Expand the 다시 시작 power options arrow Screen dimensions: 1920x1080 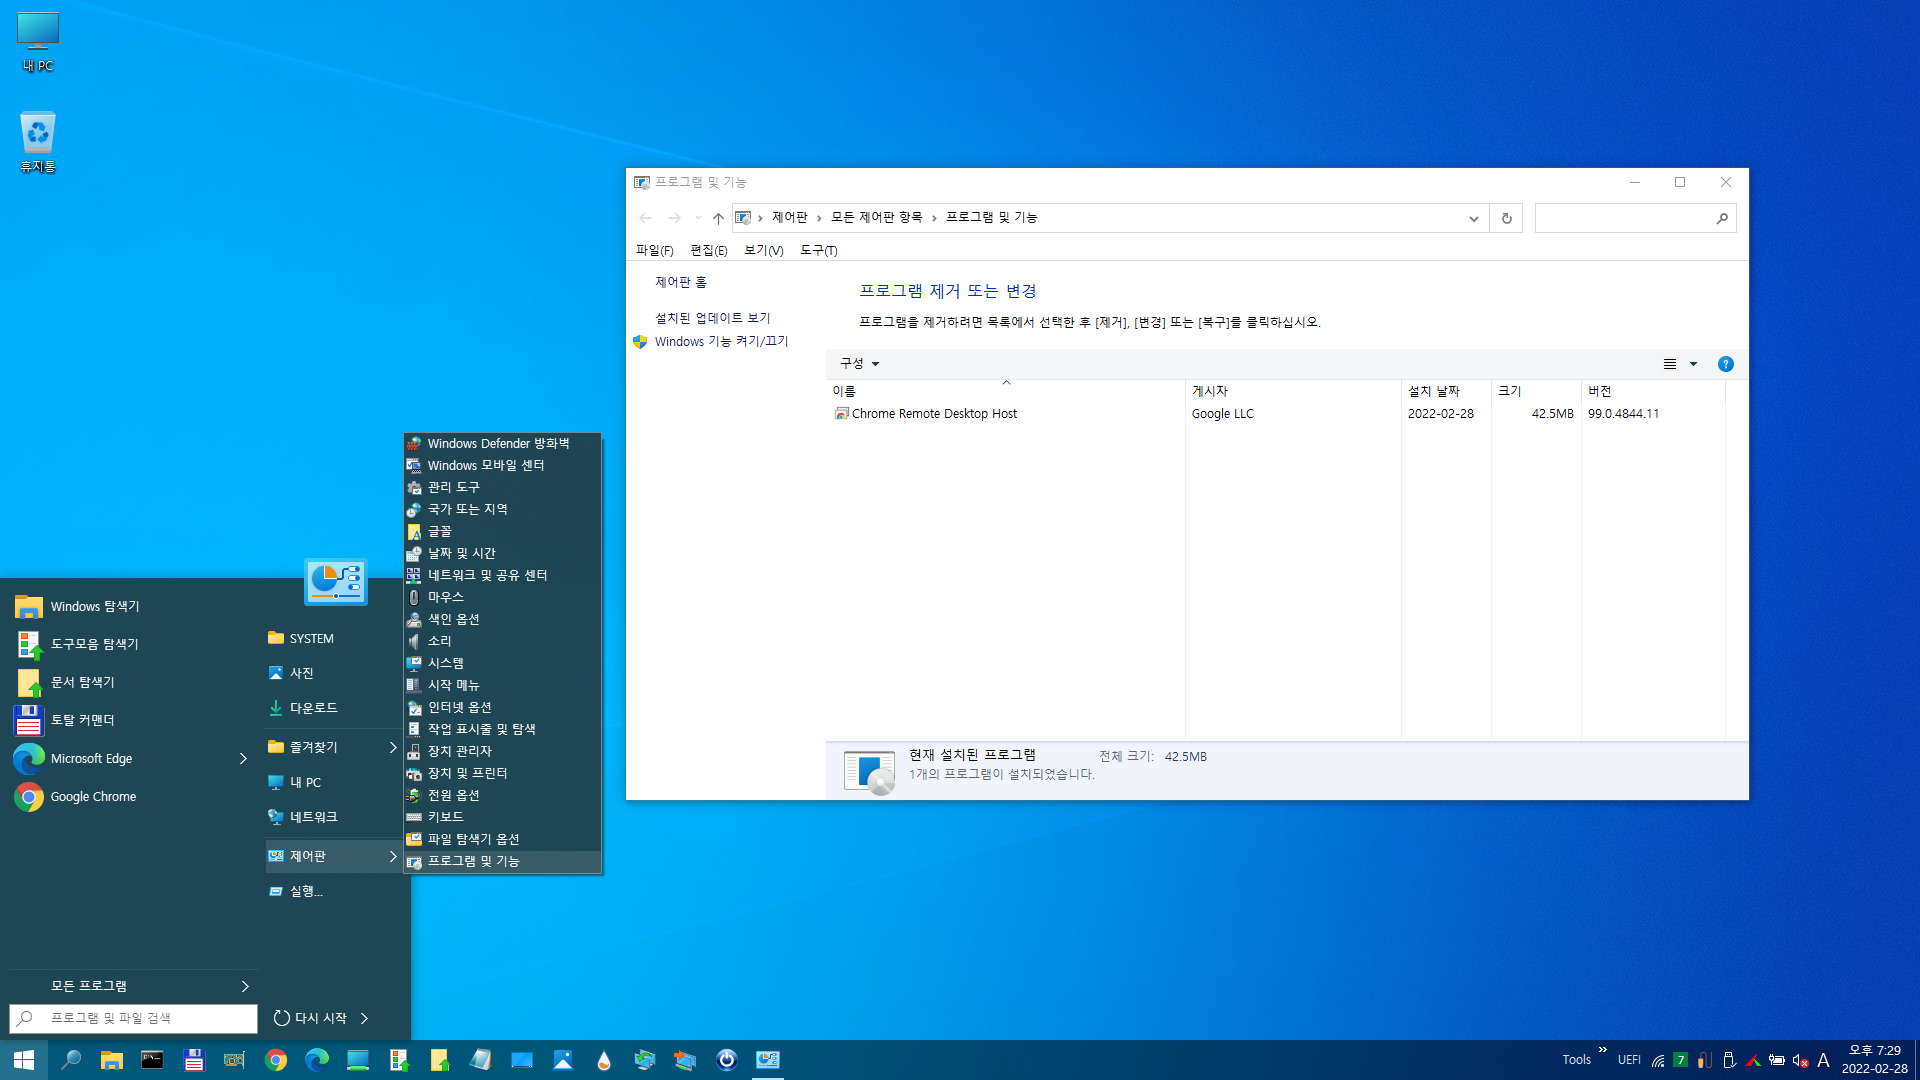pyautogui.click(x=365, y=1018)
